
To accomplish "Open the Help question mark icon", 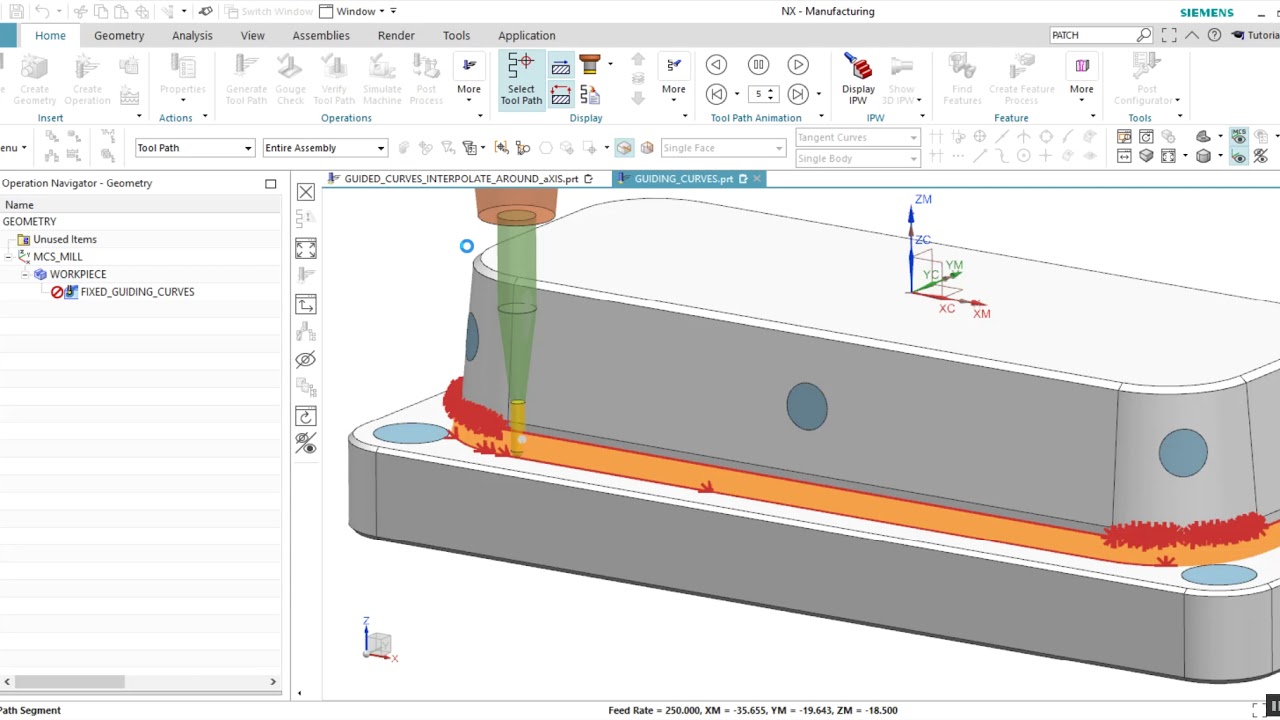I will (x=1214, y=35).
